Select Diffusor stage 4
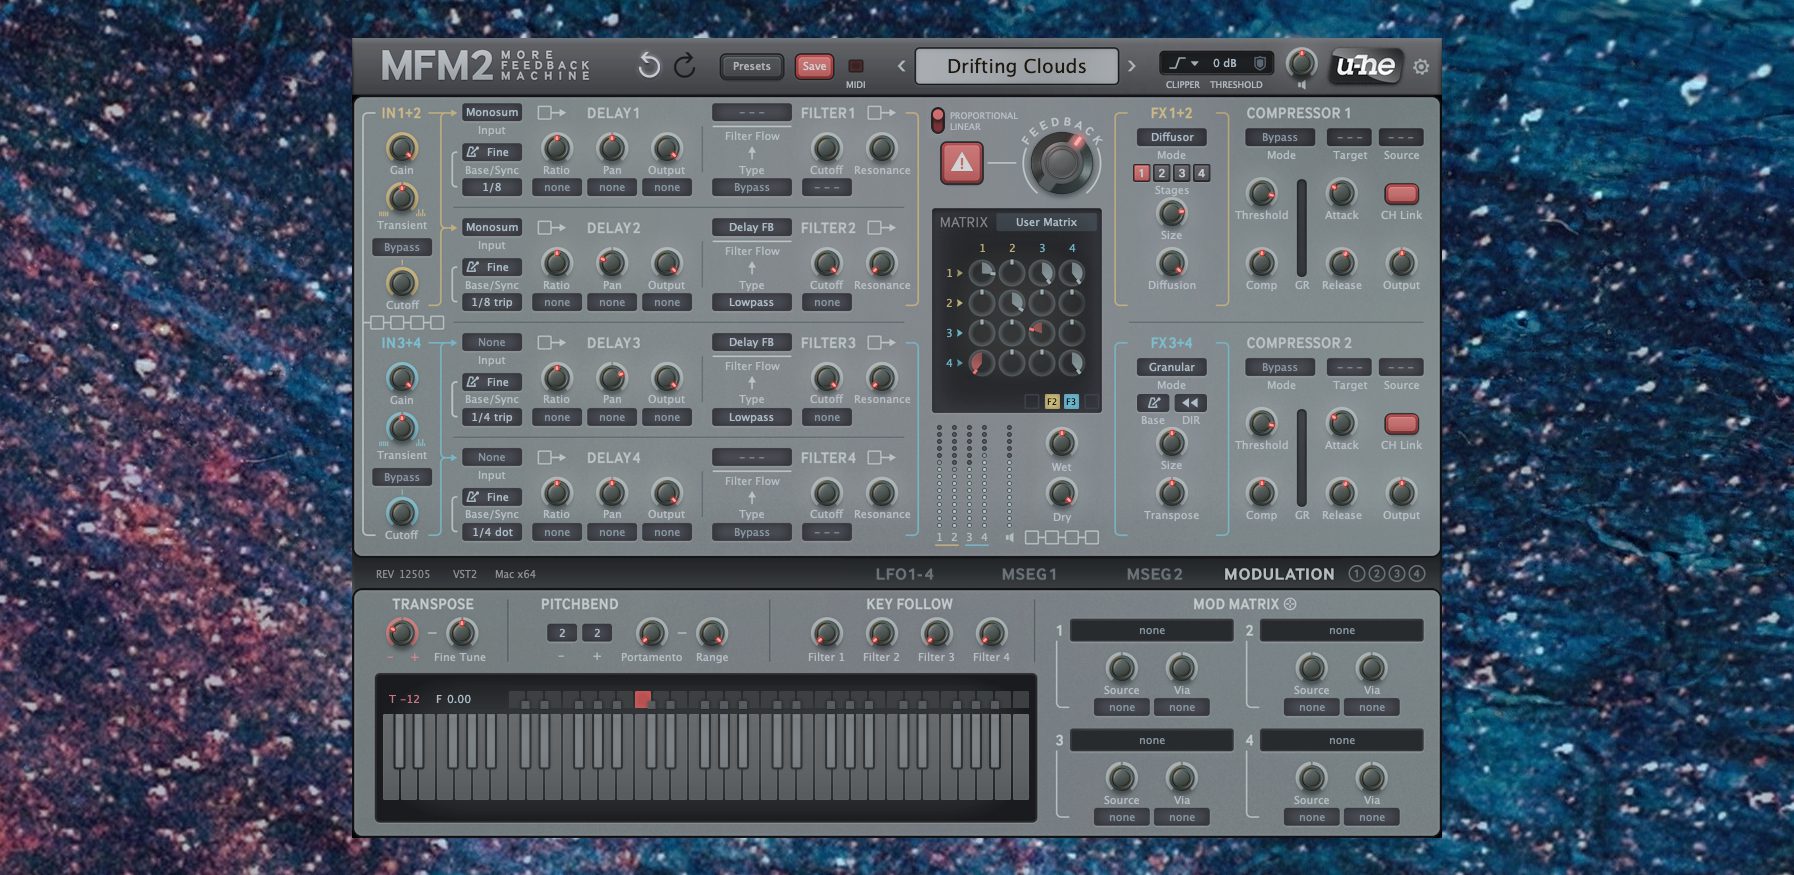This screenshot has height=875, width=1794. click(1201, 173)
